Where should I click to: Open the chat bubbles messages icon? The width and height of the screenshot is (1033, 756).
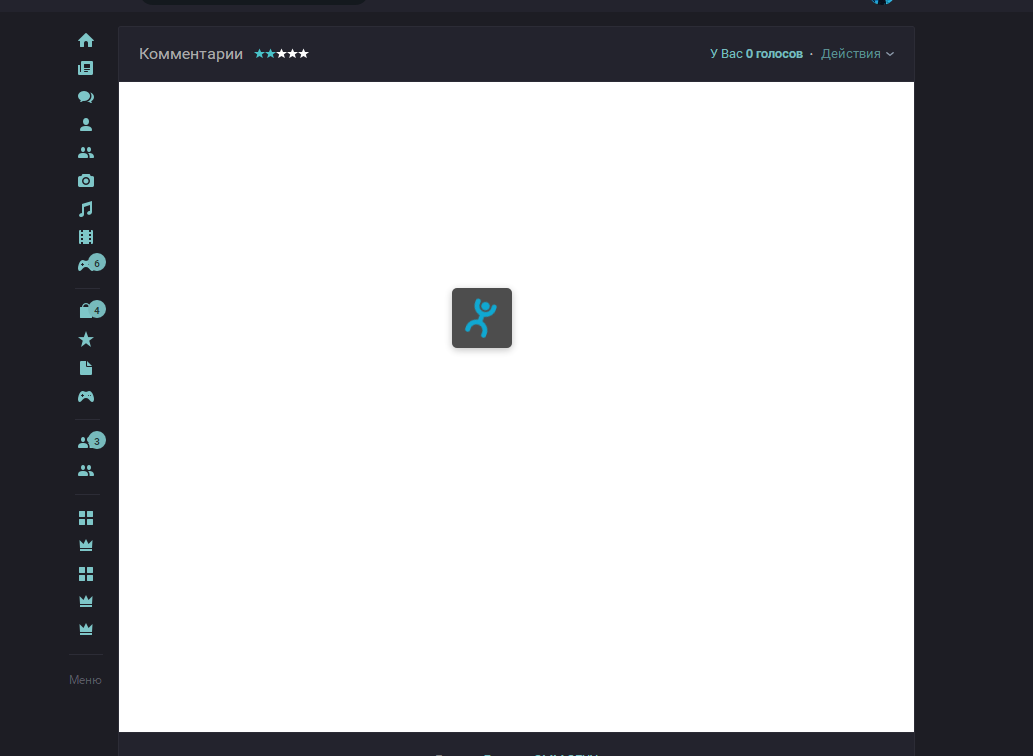(x=86, y=97)
